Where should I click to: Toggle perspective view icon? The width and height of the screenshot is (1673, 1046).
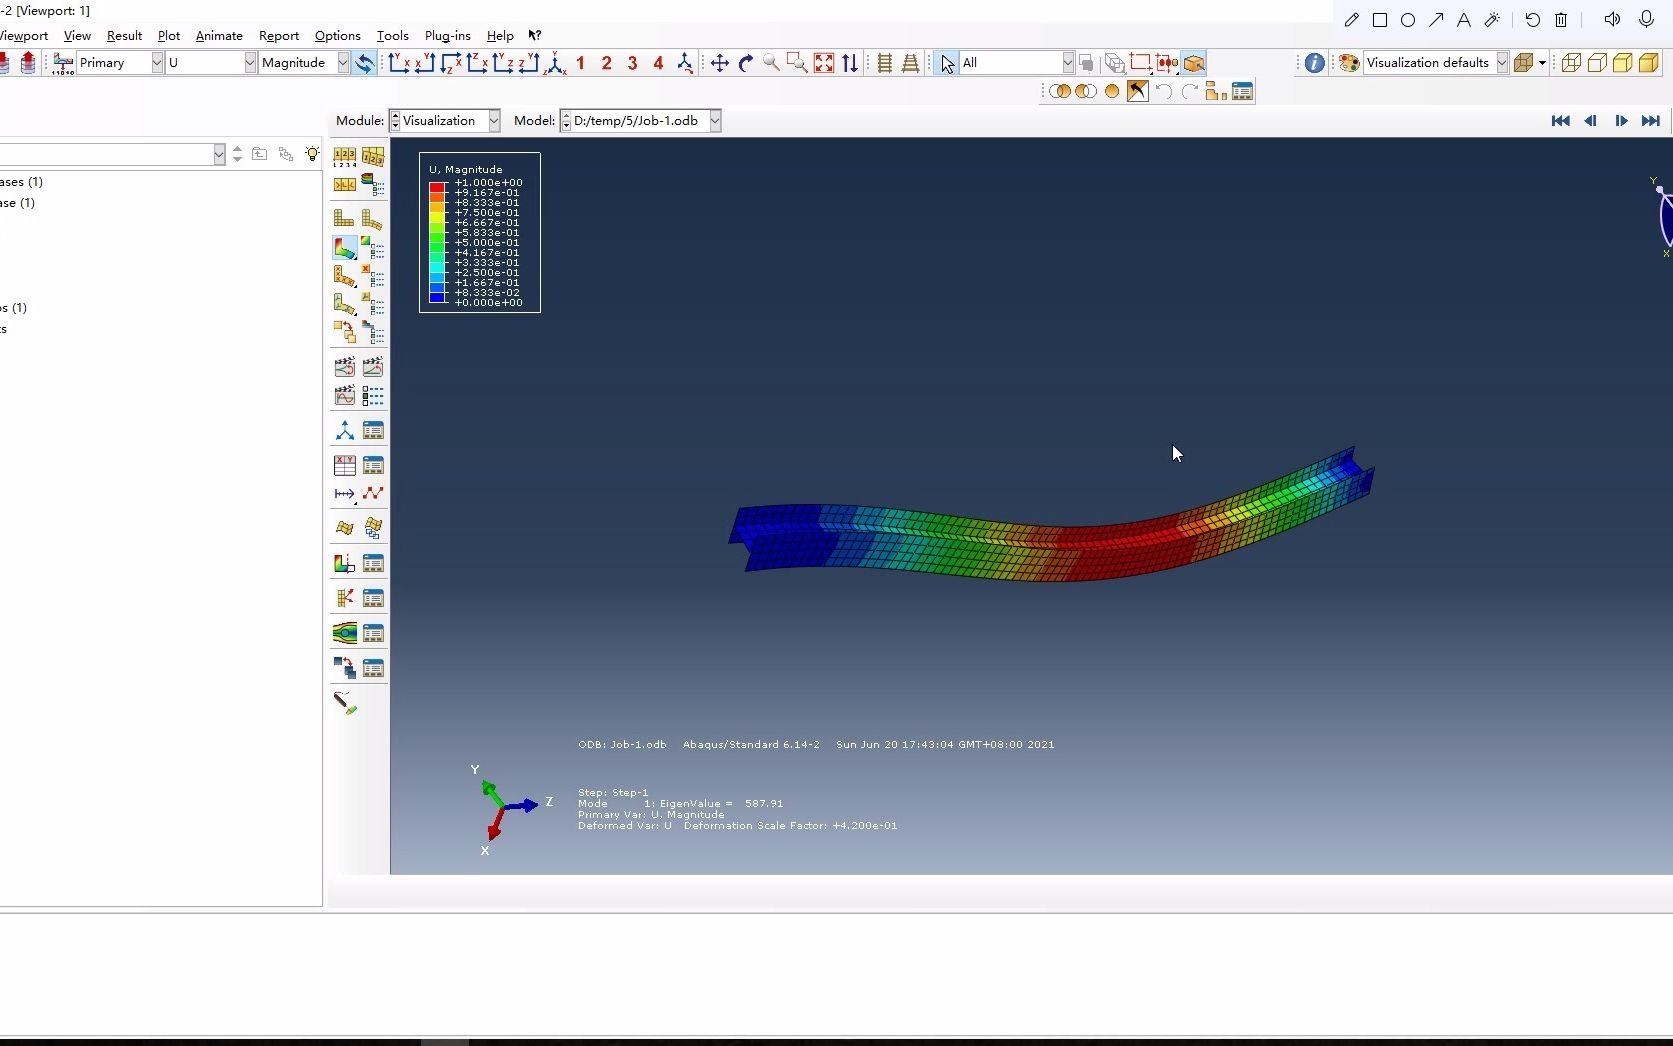click(910, 63)
